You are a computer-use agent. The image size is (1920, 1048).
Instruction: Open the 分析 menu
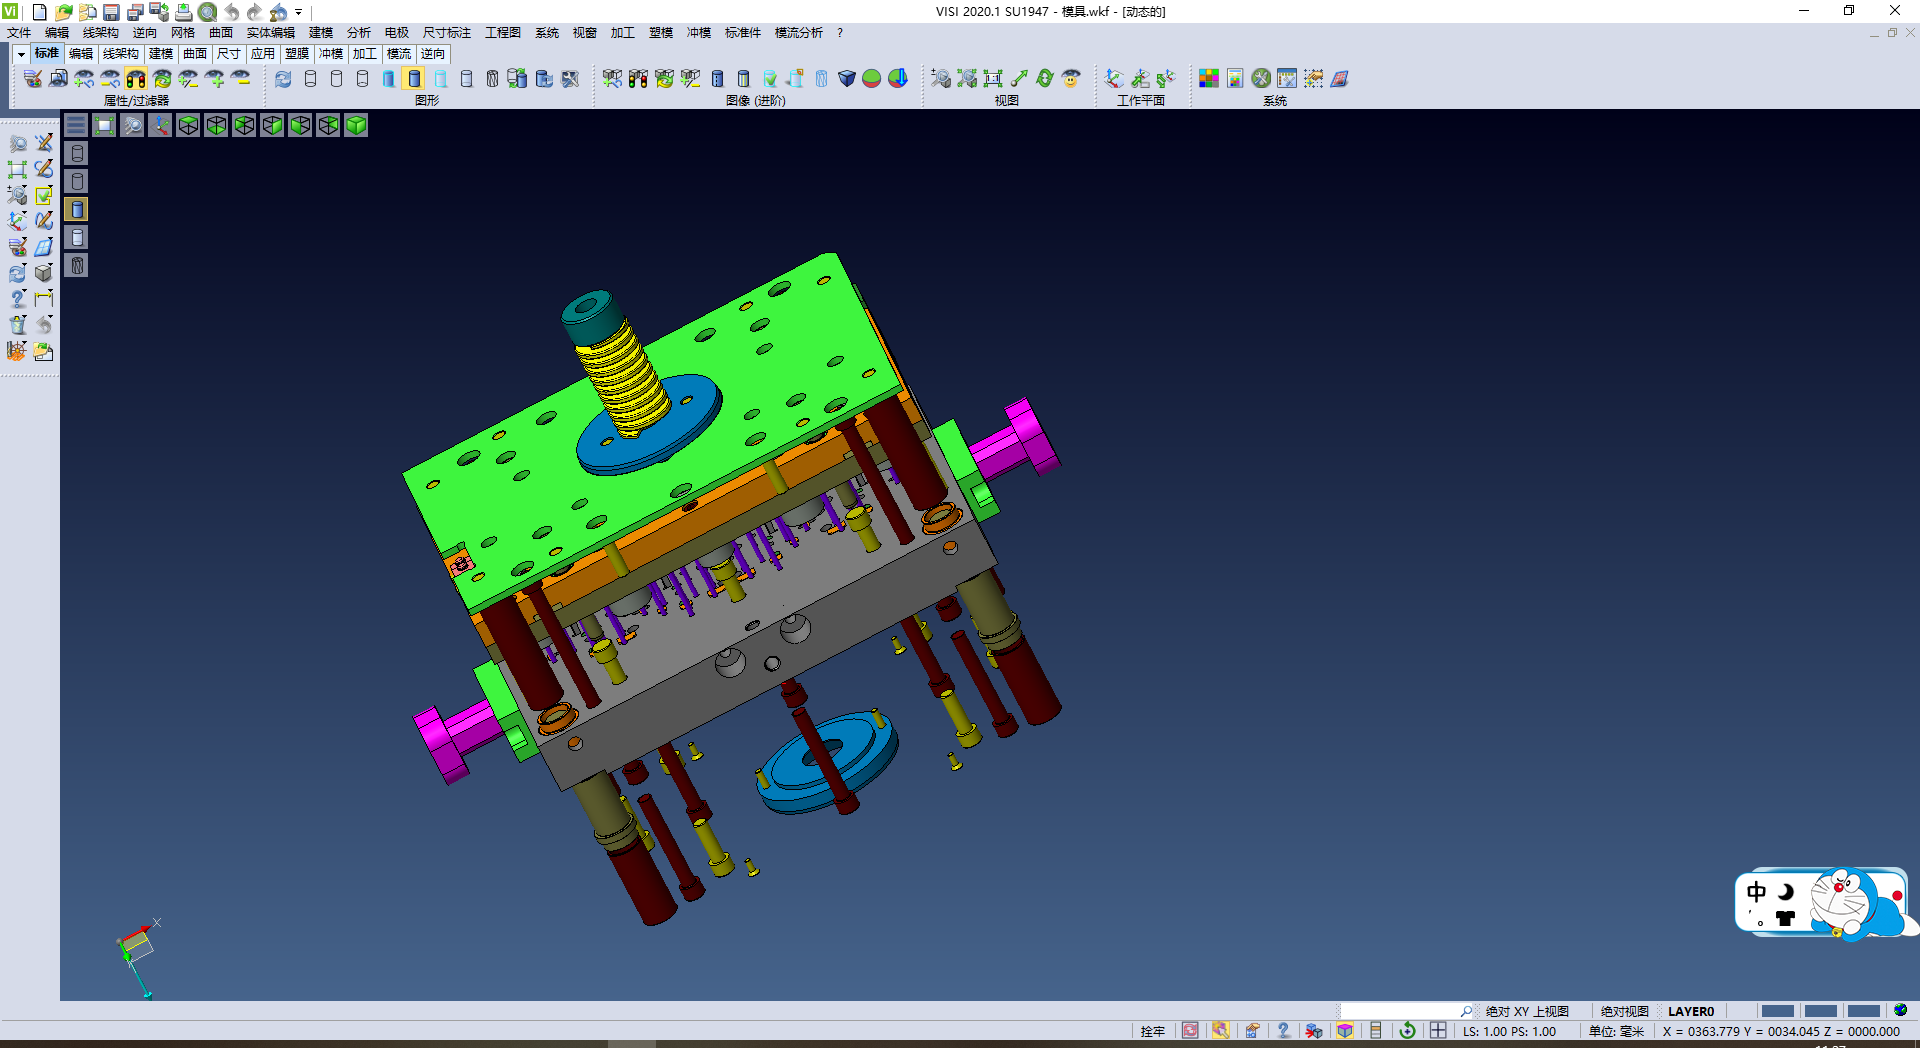[358, 33]
